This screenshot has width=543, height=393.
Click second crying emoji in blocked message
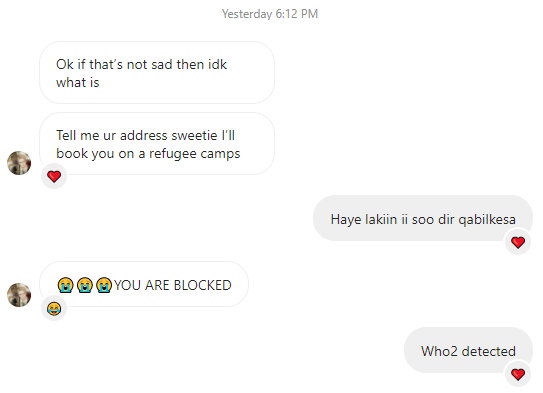coord(85,285)
